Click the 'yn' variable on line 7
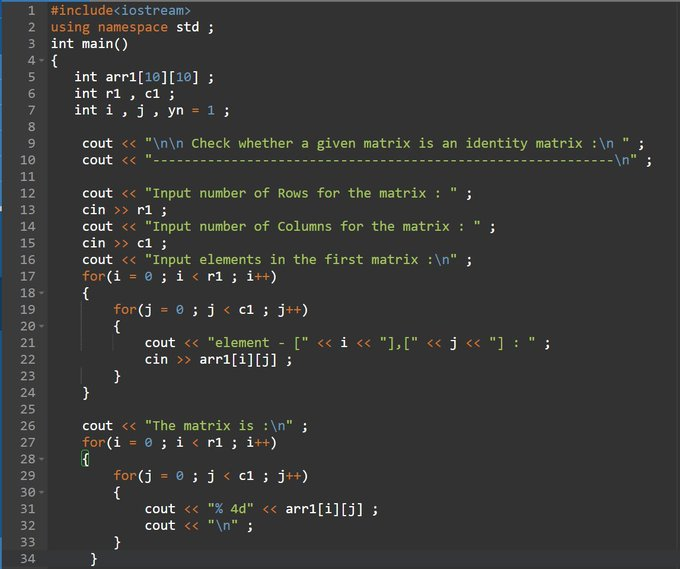 pyautogui.click(x=176, y=111)
